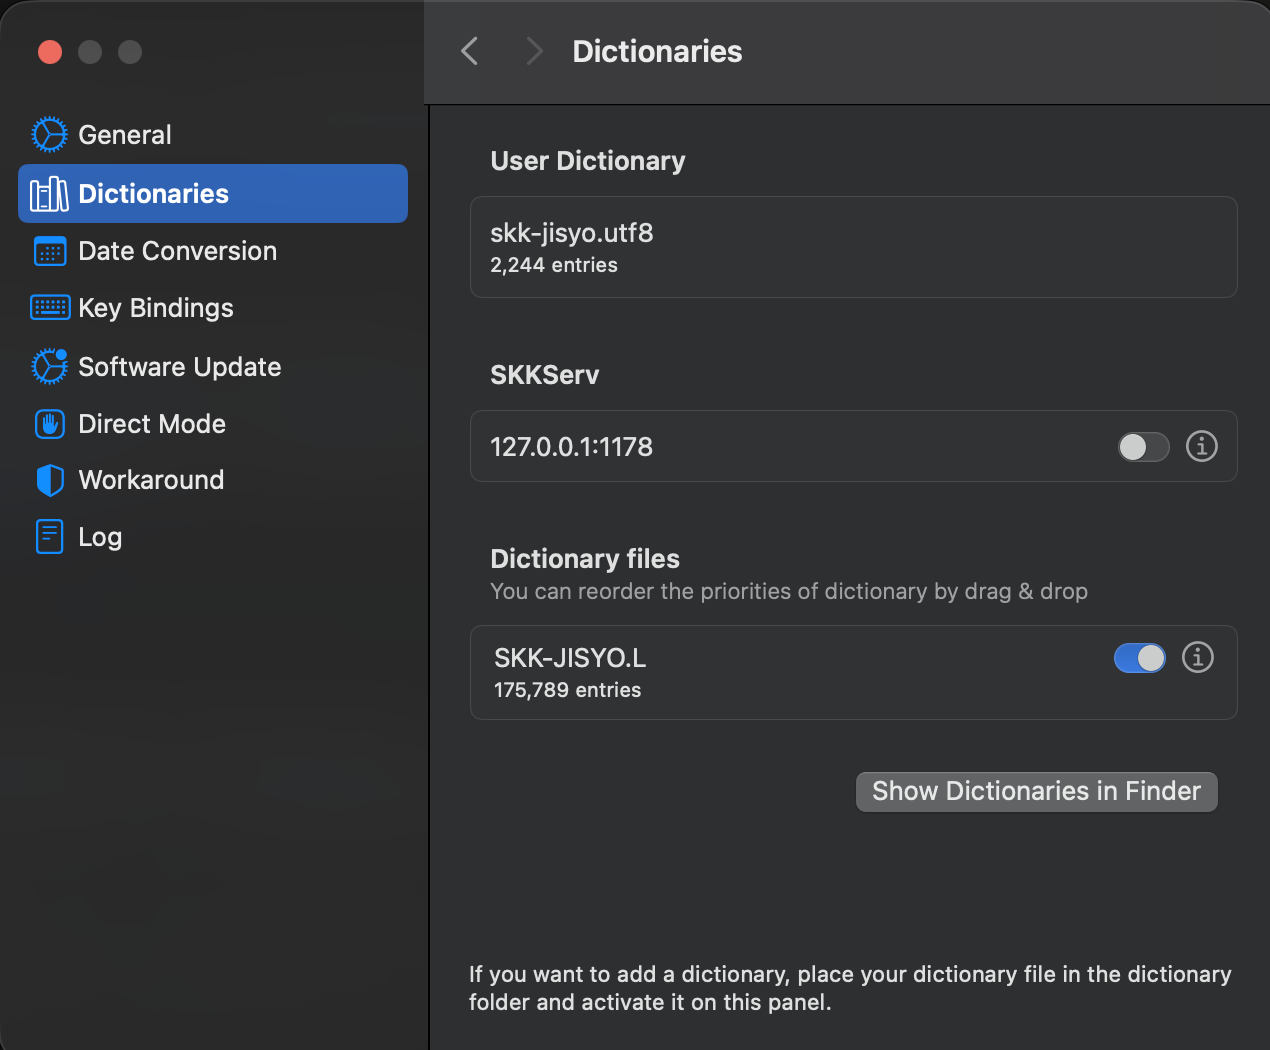Click the Dictionary files section heading
Viewport: 1270px width, 1050px height.
pos(585,559)
